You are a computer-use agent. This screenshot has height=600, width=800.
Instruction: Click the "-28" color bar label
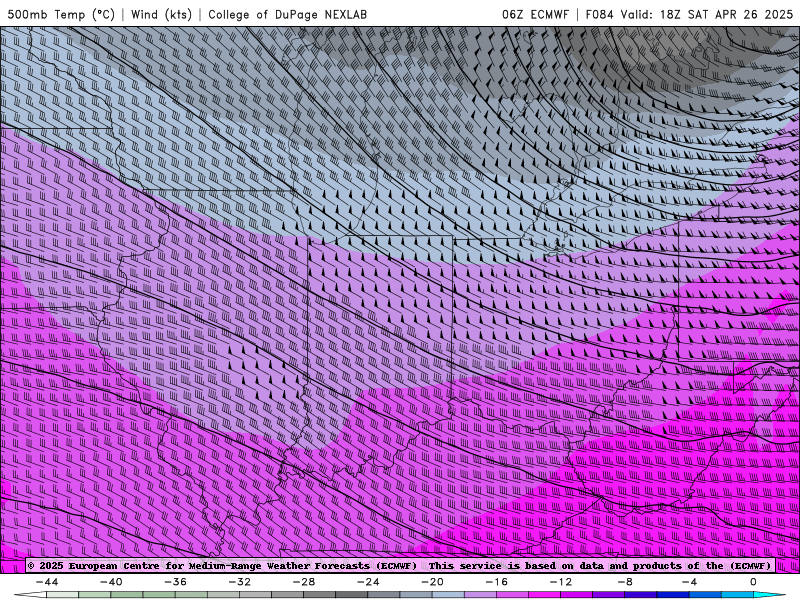304,582
